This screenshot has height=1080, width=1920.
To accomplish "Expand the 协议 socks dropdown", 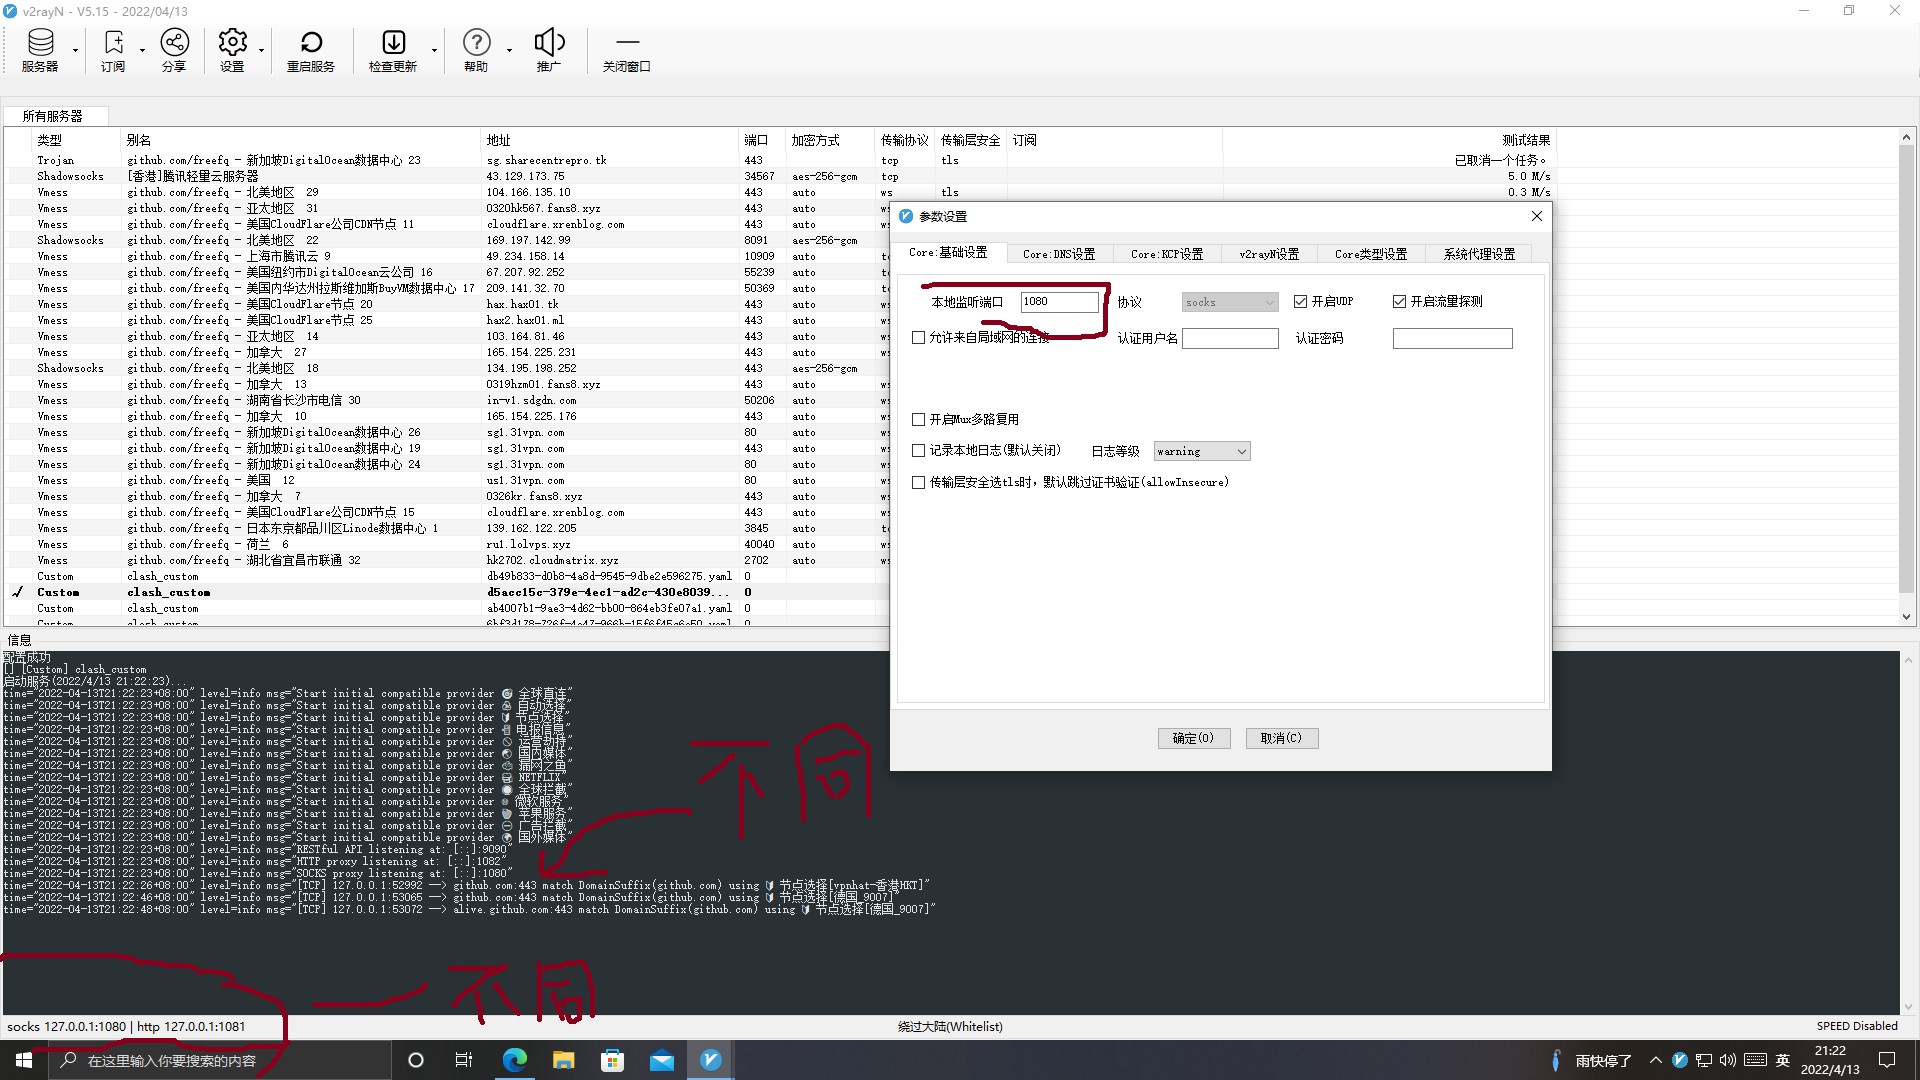I will point(1229,302).
